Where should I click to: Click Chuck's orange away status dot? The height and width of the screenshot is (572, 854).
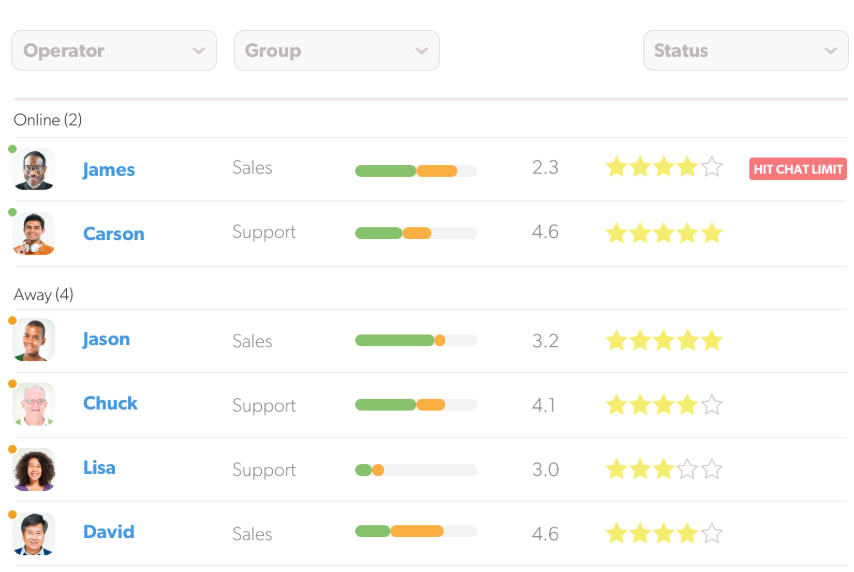(x=13, y=384)
